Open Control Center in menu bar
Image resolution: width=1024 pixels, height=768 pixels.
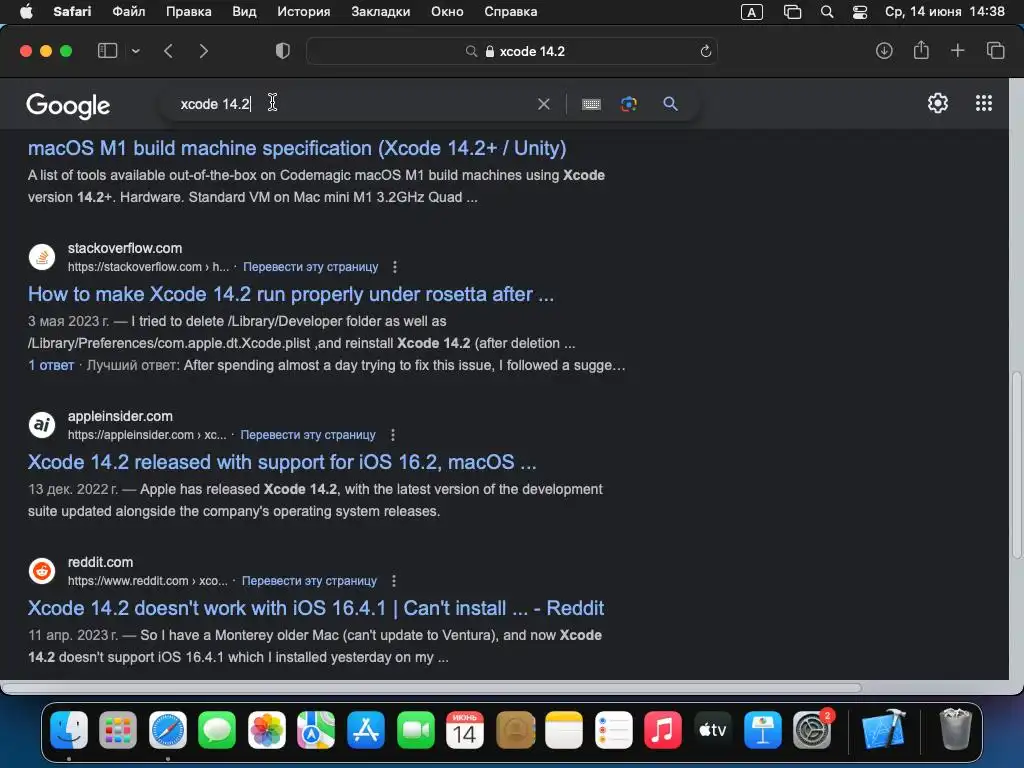[860, 12]
